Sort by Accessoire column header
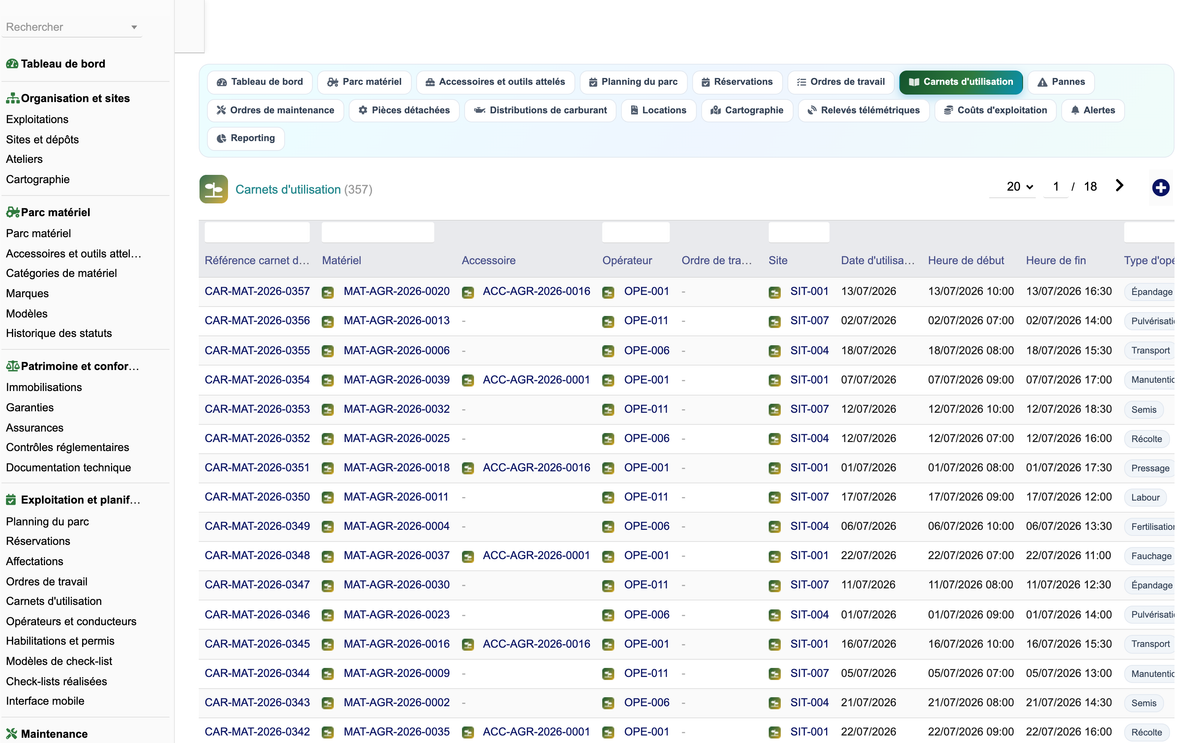 click(x=489, y=261)
